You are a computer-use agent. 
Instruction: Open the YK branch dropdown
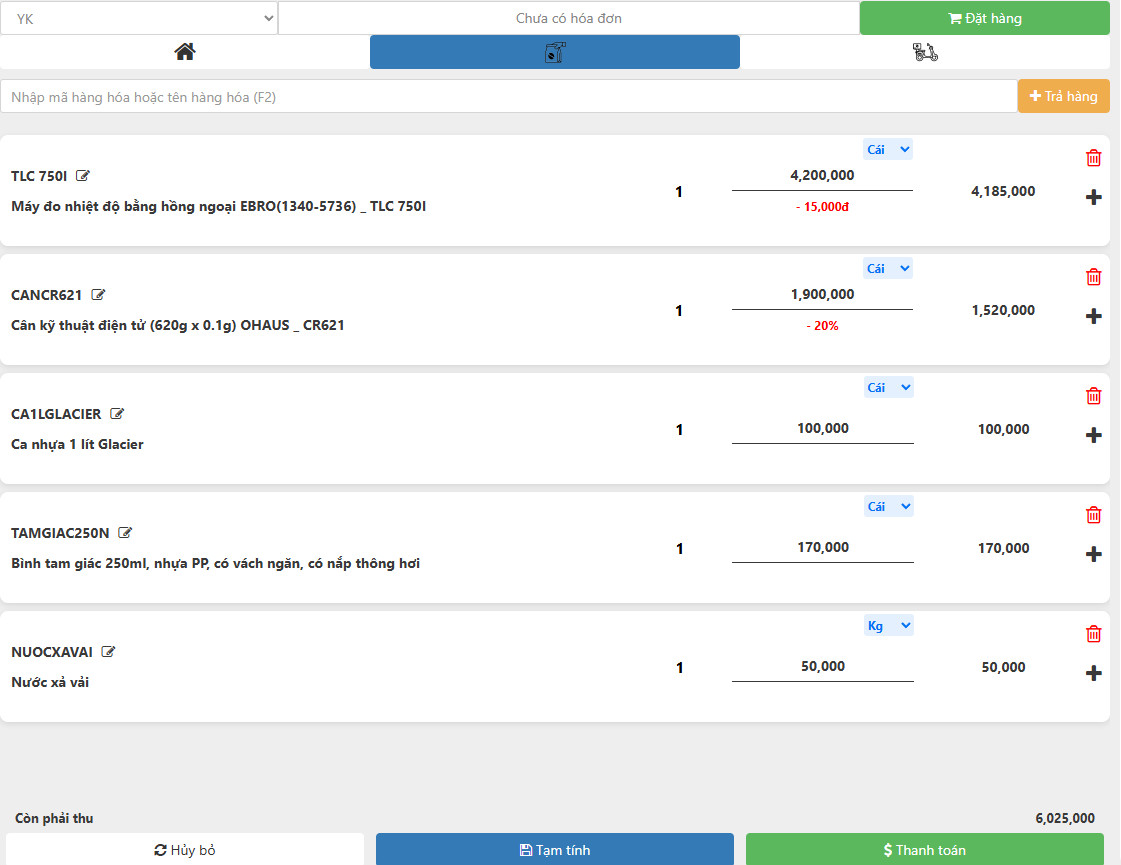[139, 18]
